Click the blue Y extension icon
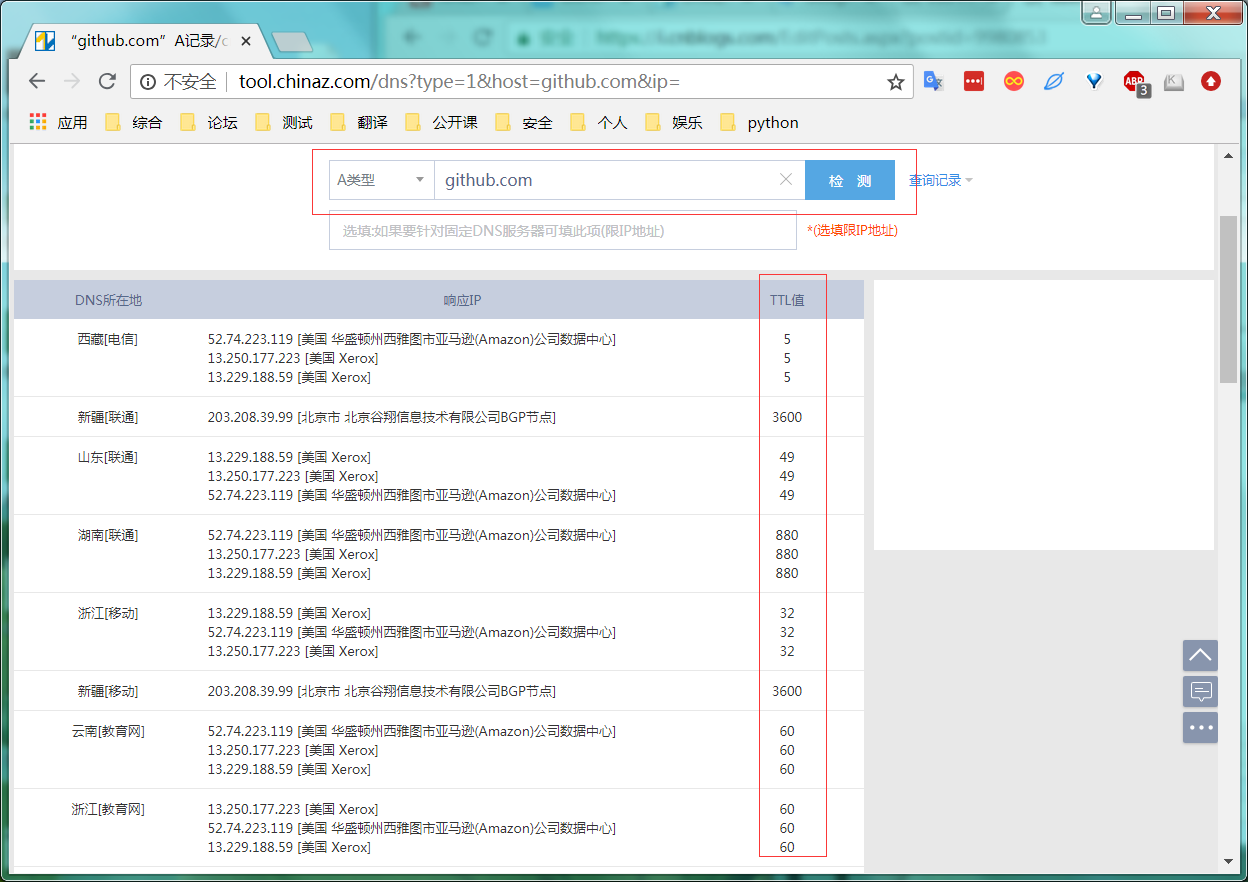Image resolution: width=1248 pixels, height=882 pixels. coord(1094,82)
